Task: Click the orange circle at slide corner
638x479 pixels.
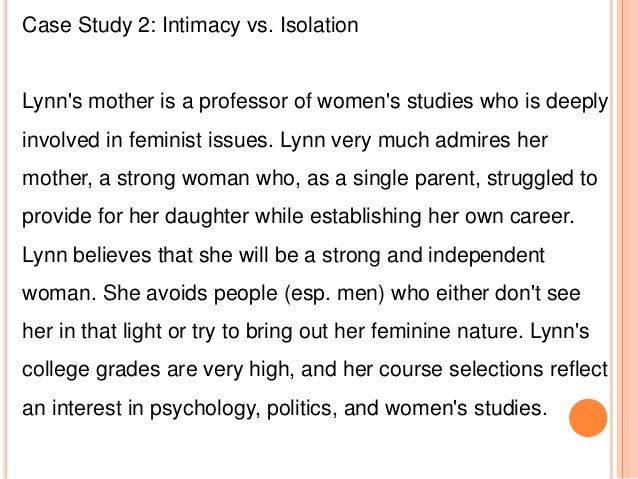Action: (x=588, y=418)
